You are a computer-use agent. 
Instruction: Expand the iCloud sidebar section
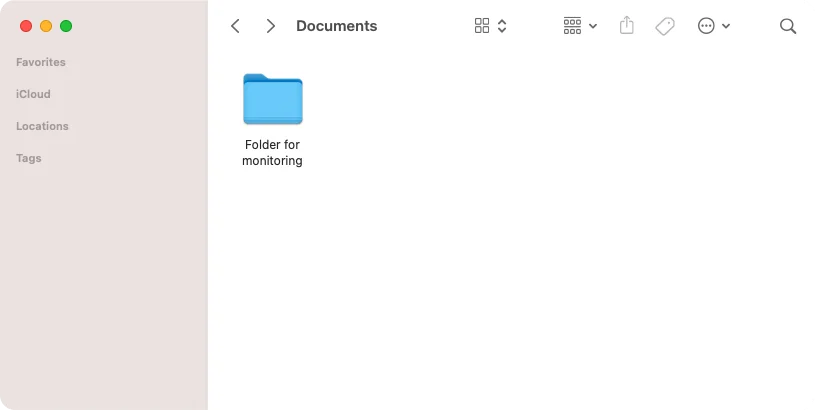click(x=33, y=94)
